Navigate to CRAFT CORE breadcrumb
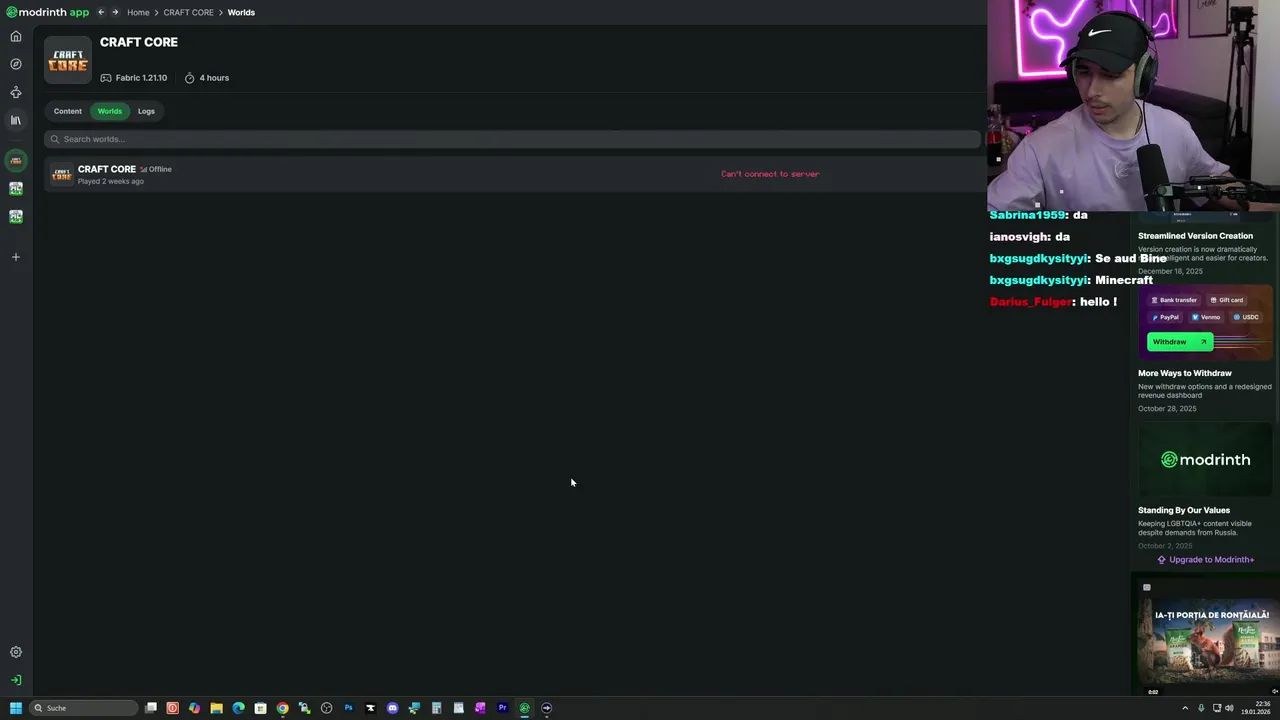This screenshot has height=720, width=1280. pos(189,12)
